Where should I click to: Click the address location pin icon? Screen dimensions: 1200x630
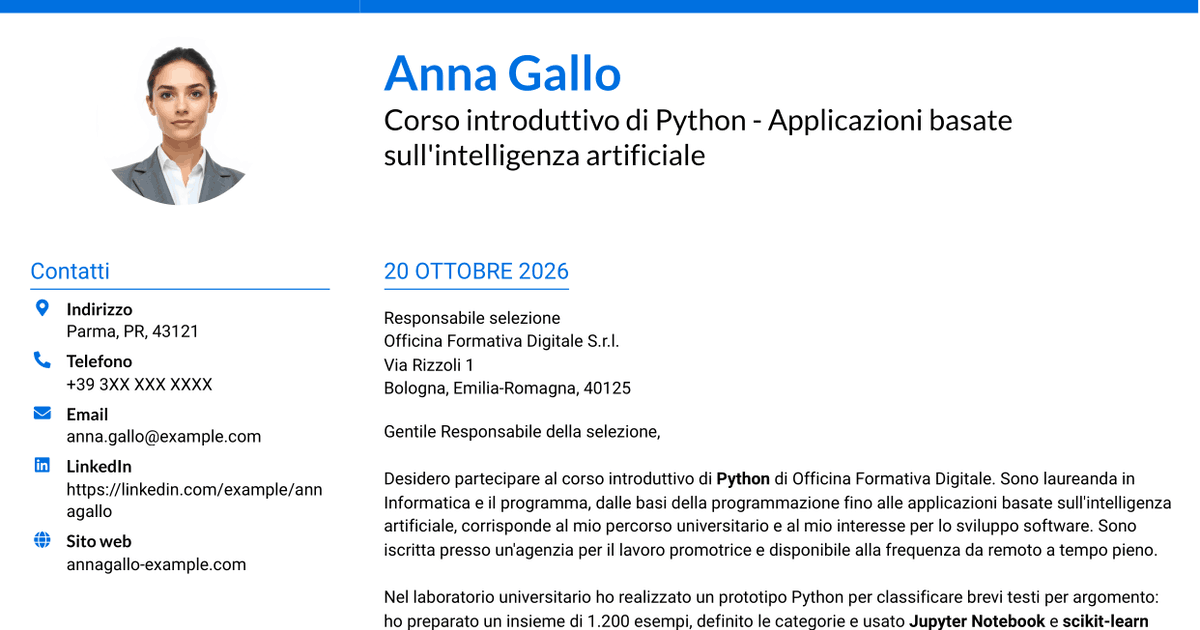pyautogui.click(x=42, y=308)
